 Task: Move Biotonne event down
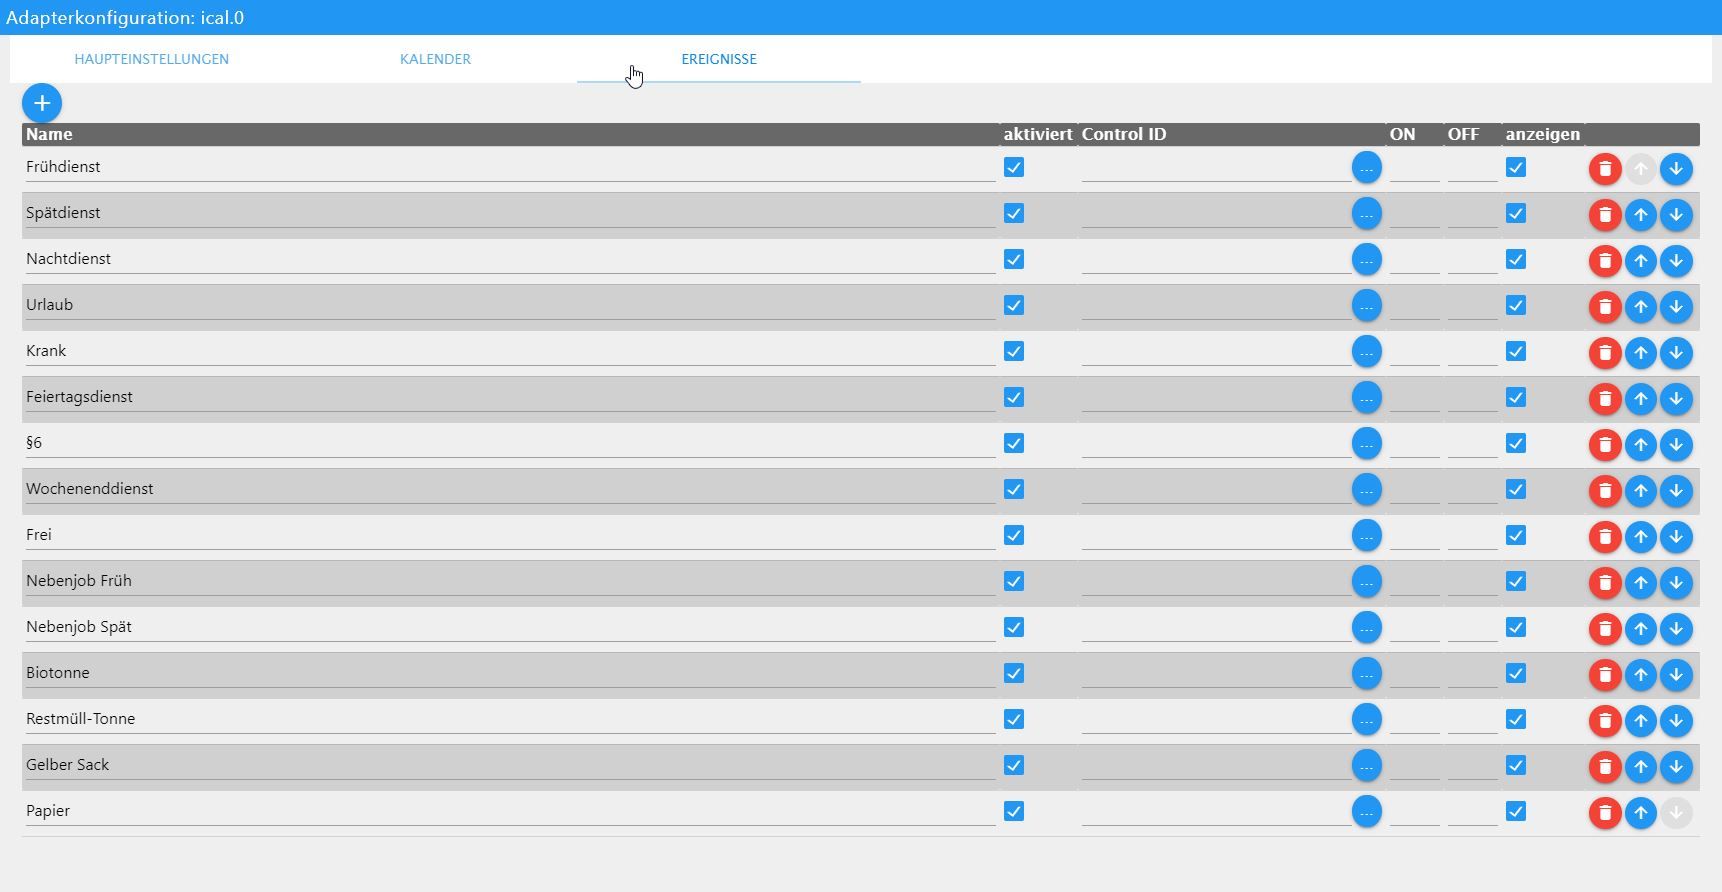(x=1676, y=675)
